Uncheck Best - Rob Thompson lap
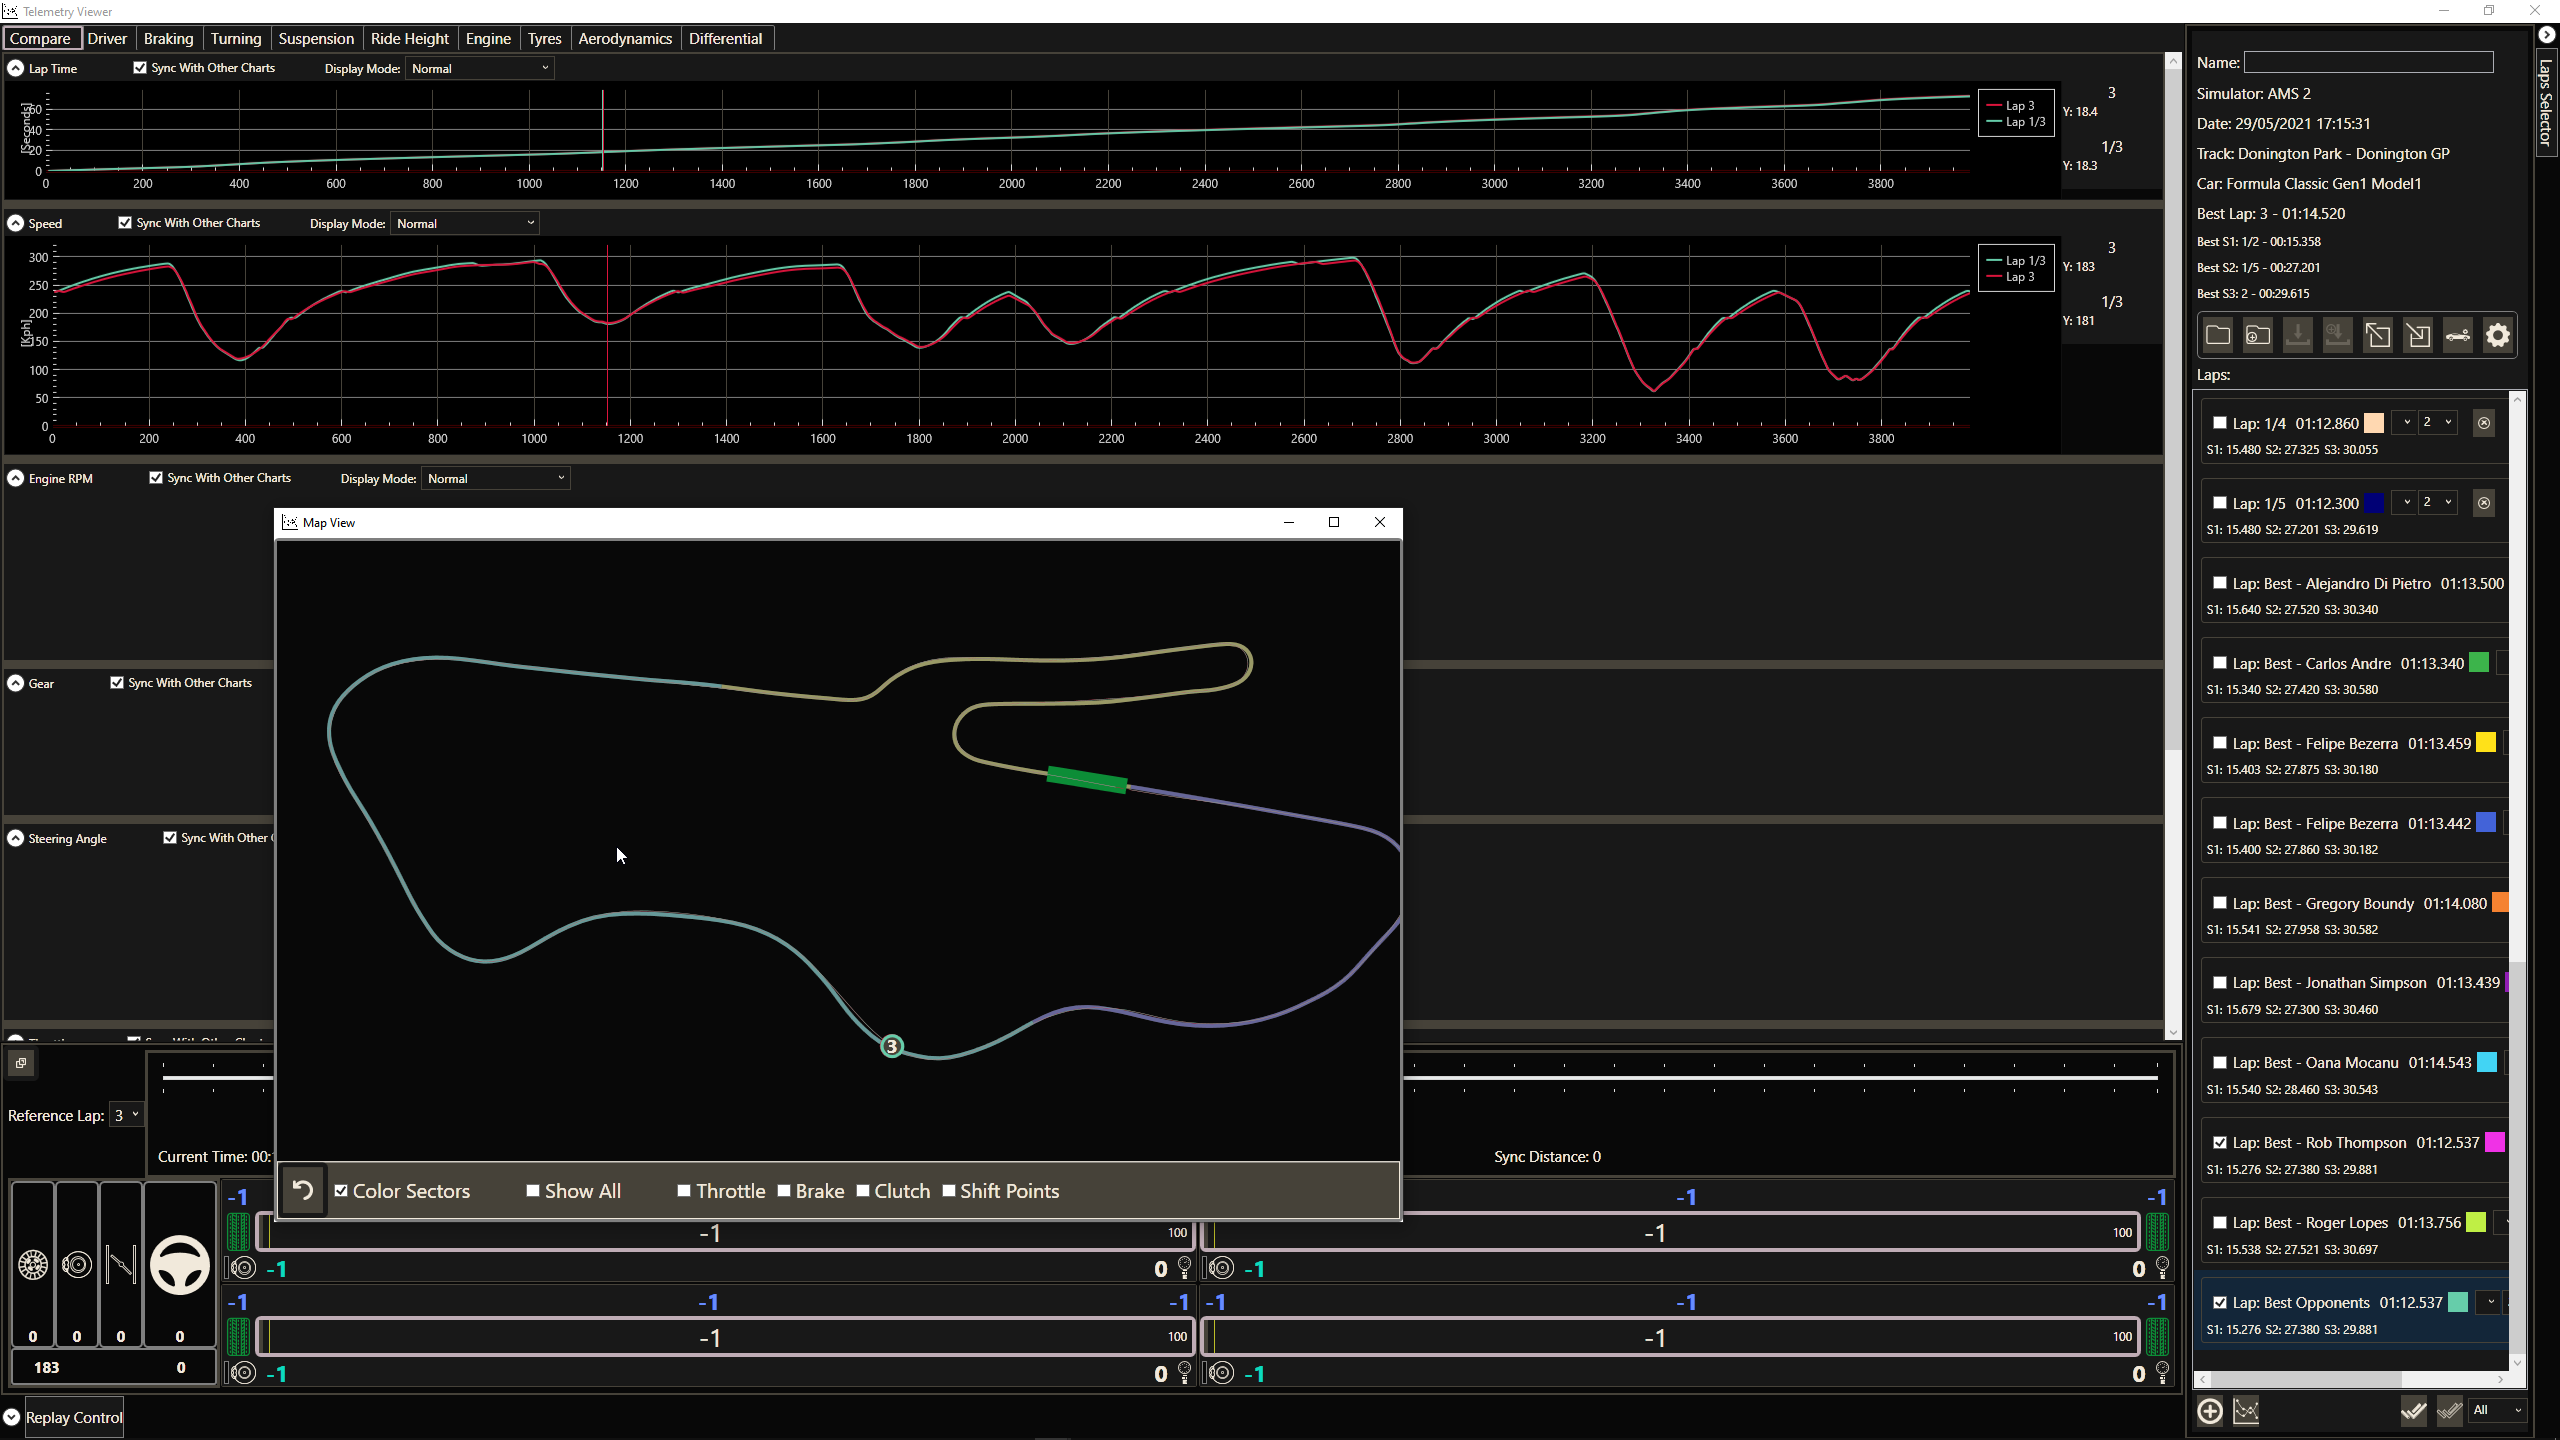 pos(2220,1142)
